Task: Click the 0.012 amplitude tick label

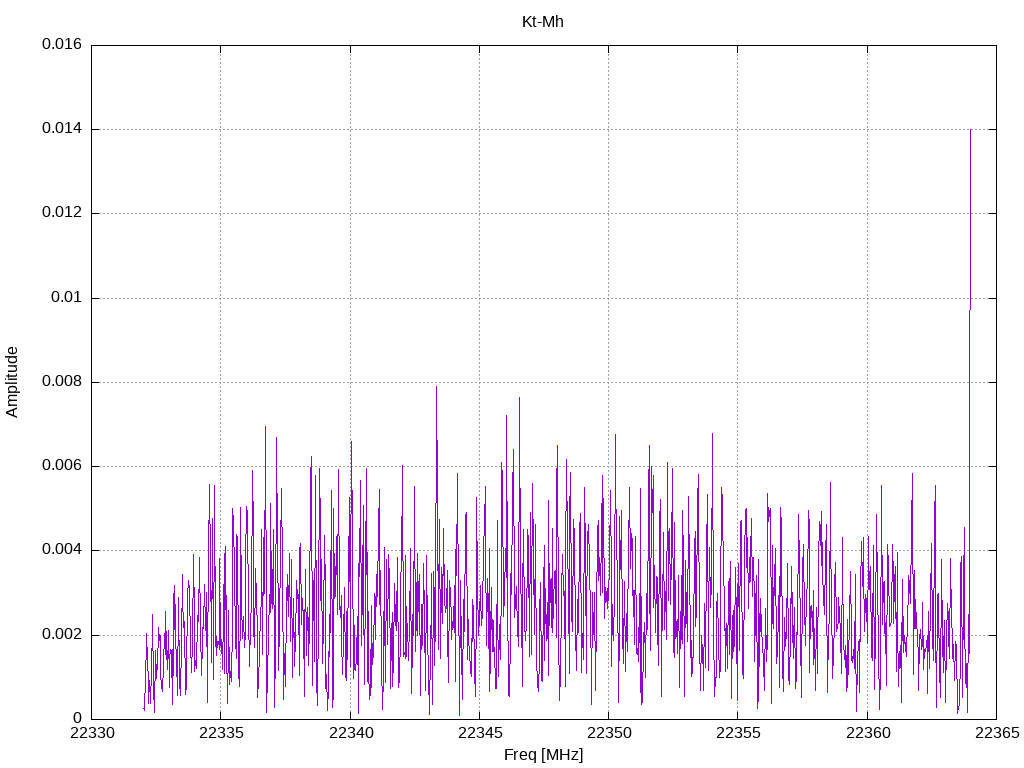Action: pyautogui.click(x=62, y=213)
